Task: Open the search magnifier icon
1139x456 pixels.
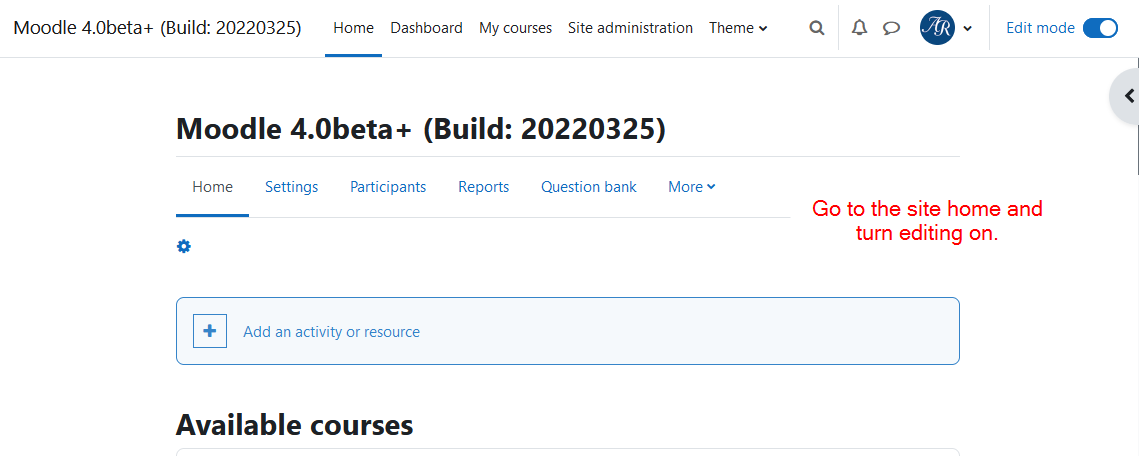Action: click(x=817, y=28)
